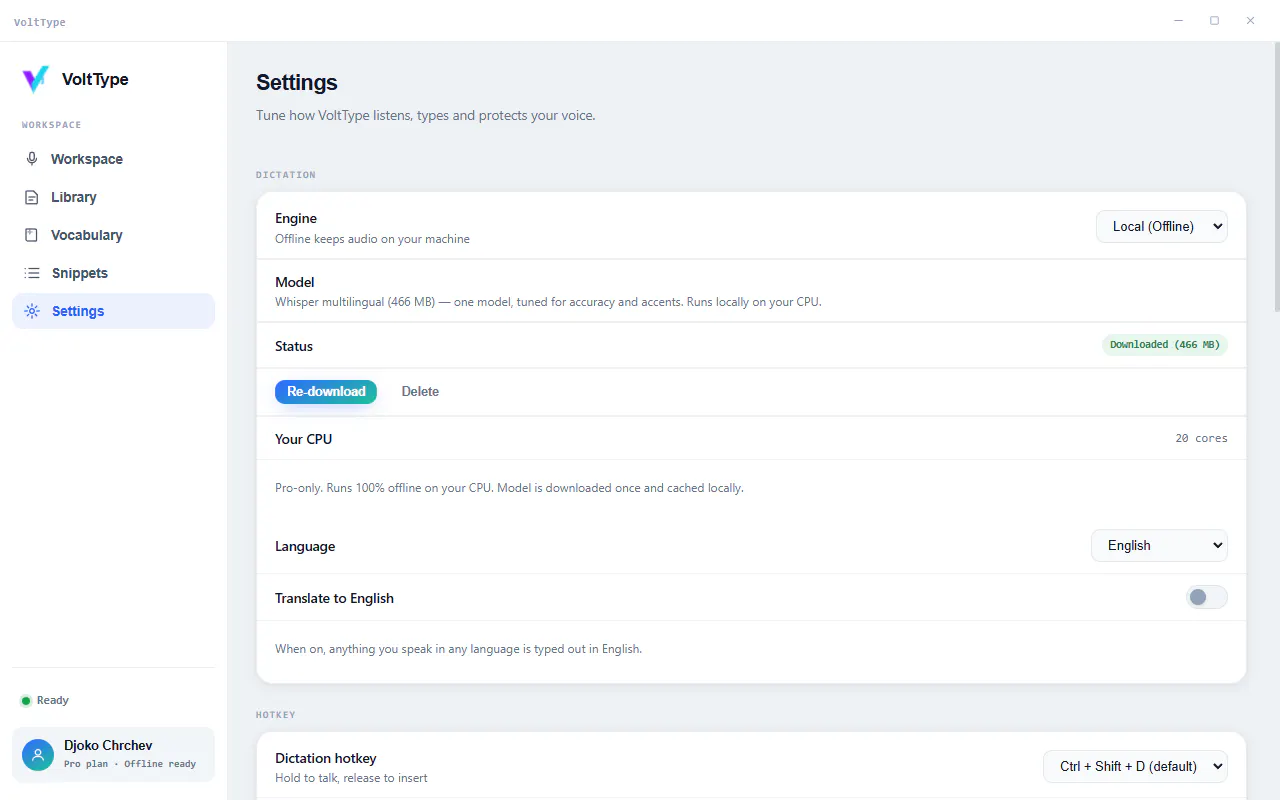Click the "Your CPU" row label
Viewport: 1280px width, 800px height.
coord(303,439)
